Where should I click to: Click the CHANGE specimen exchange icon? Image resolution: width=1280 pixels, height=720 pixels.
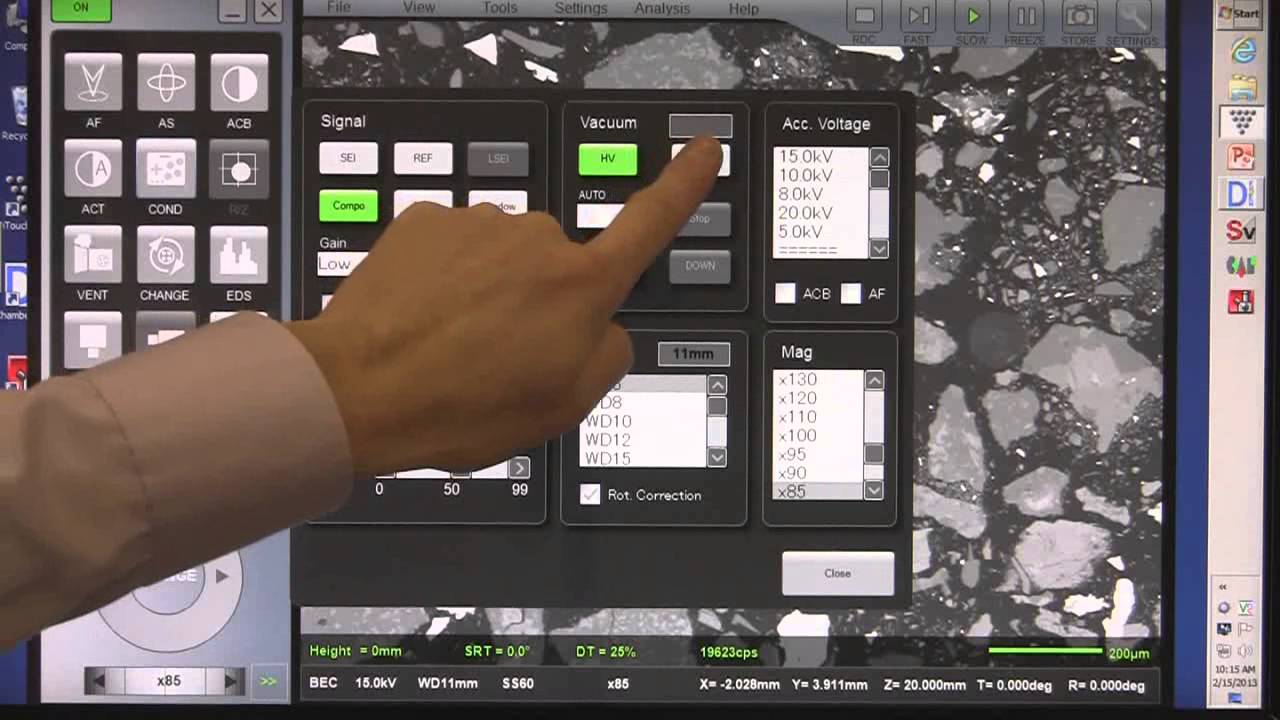pos(166,254)
